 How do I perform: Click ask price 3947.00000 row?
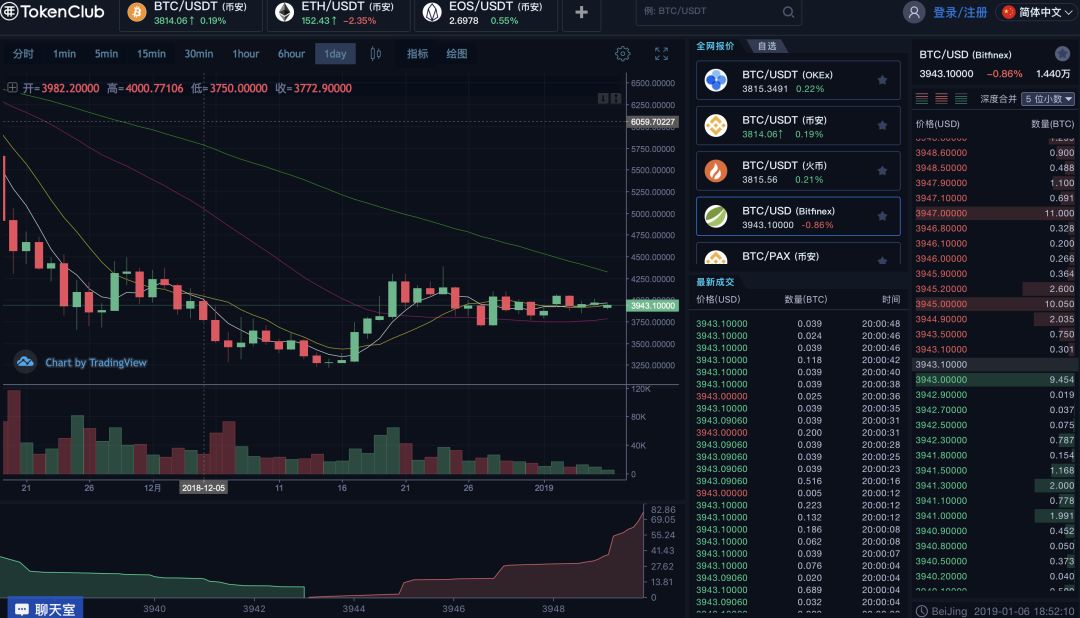995,213
